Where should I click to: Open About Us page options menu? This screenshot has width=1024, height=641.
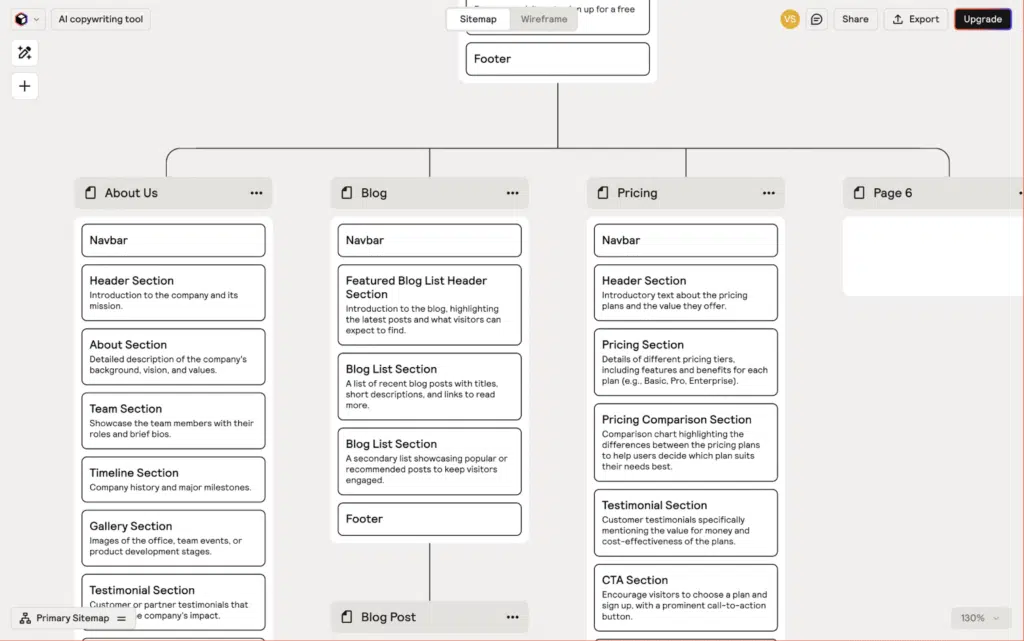[256, 193]
